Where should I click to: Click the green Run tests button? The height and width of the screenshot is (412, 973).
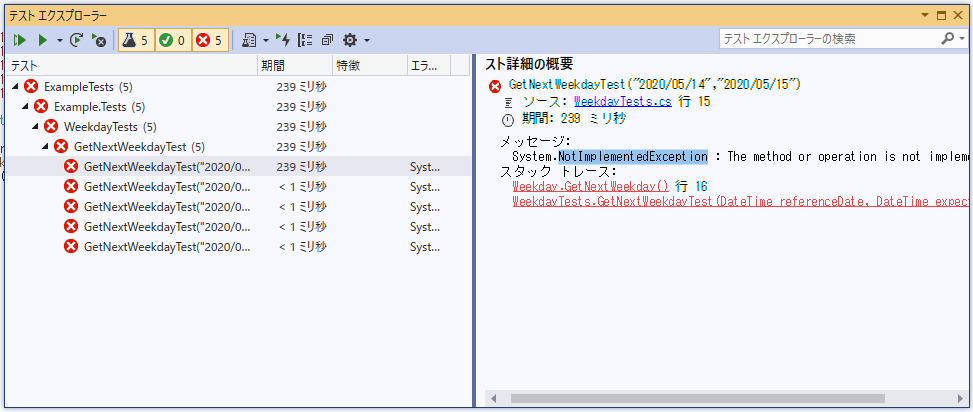[43, 40]
